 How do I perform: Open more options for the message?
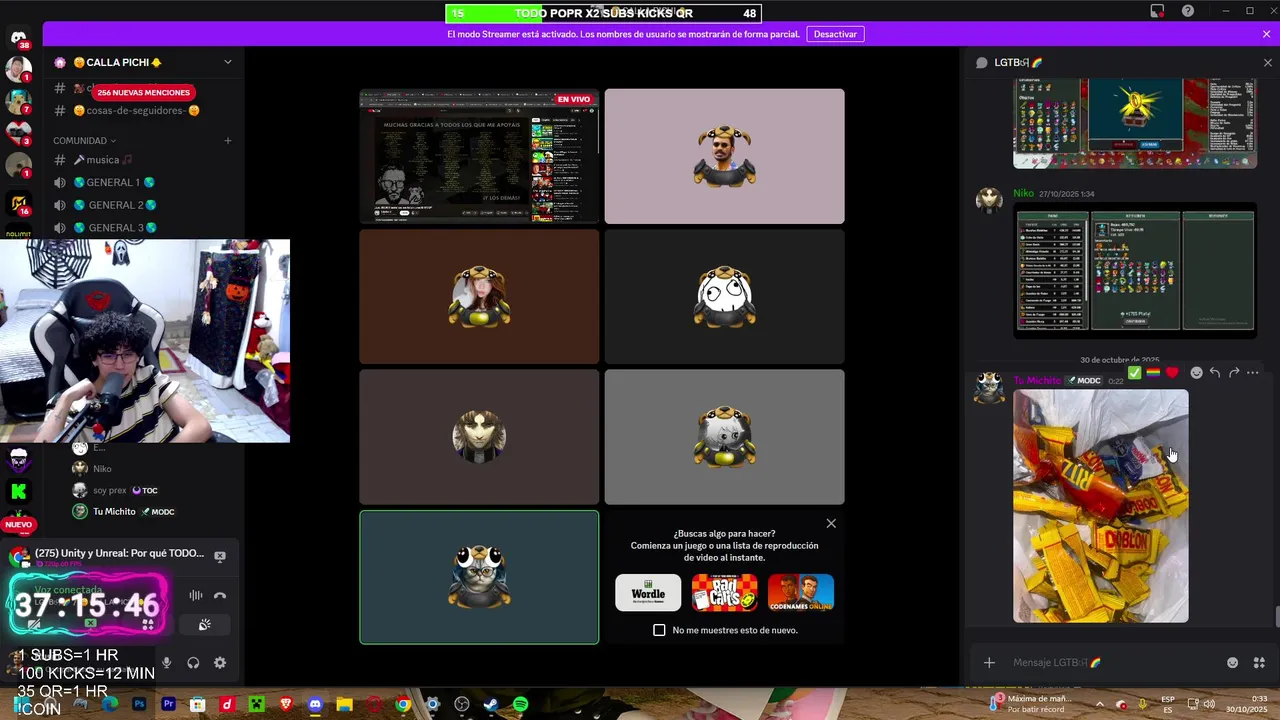[1253, 373]
